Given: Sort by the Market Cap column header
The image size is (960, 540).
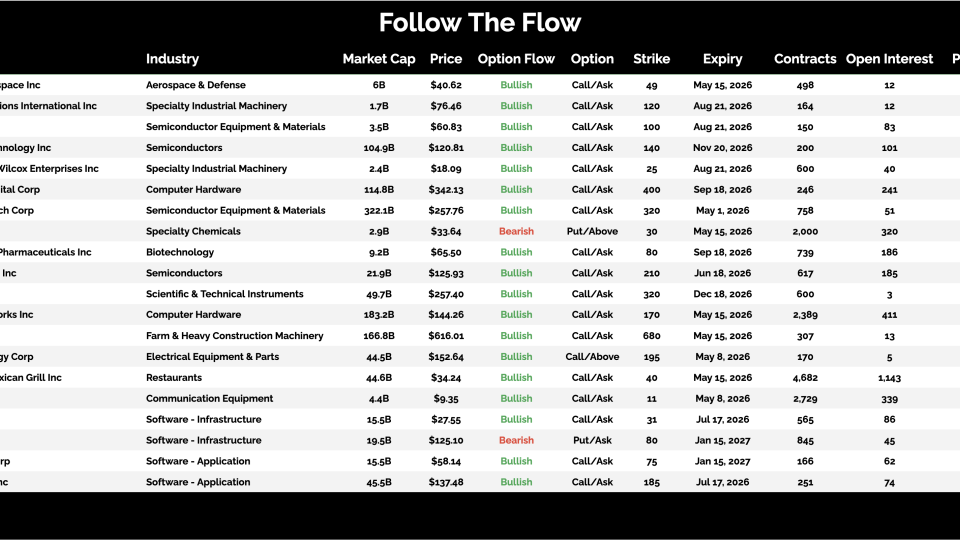Looking at the screenshot, I should coord(379,59).
